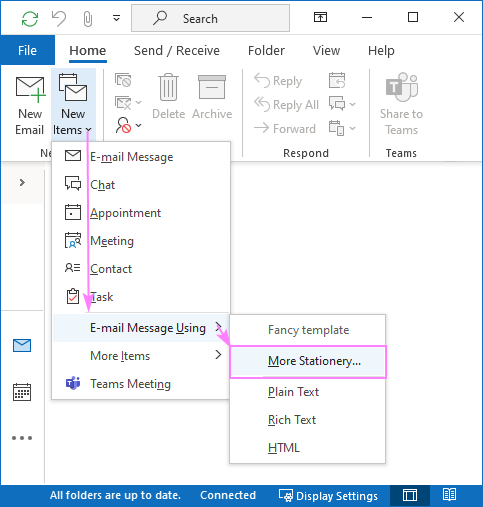Click the Ignore conversation icon
483x507 pixels.
(x=123, y=80)
